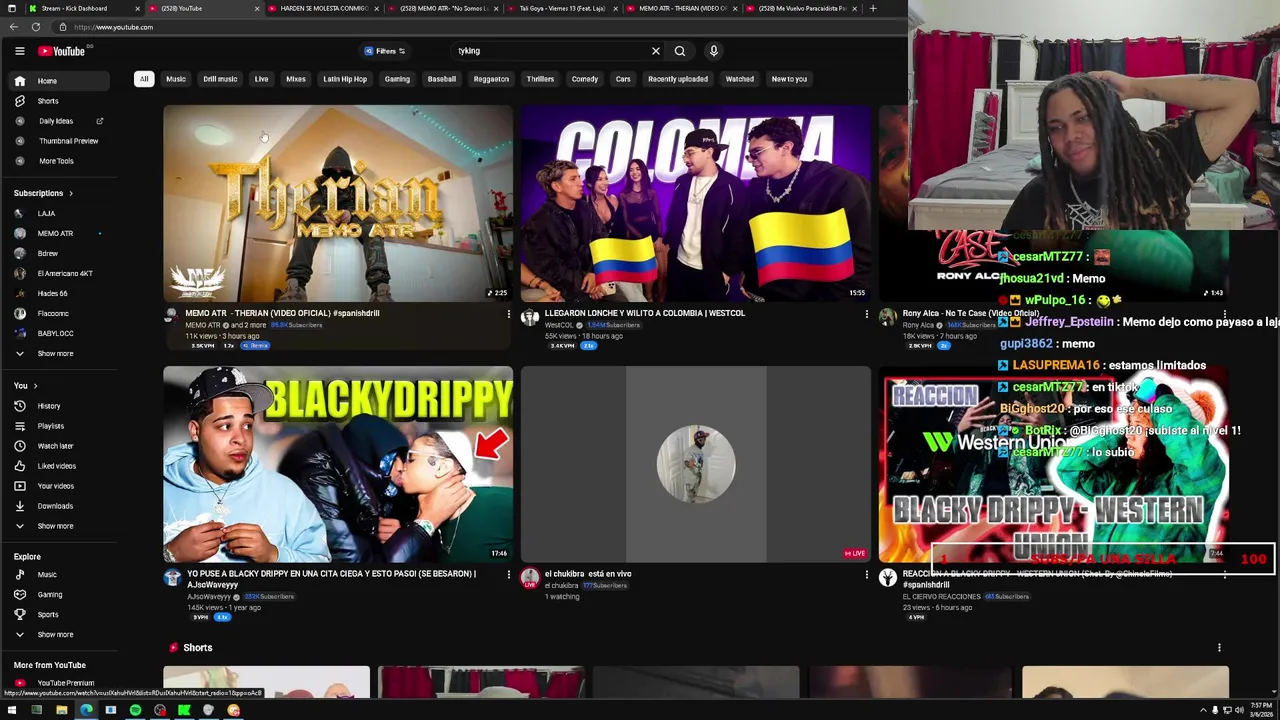Open Spotify from the taskbar
The image size is (1280, 720).
pos(135,711)
